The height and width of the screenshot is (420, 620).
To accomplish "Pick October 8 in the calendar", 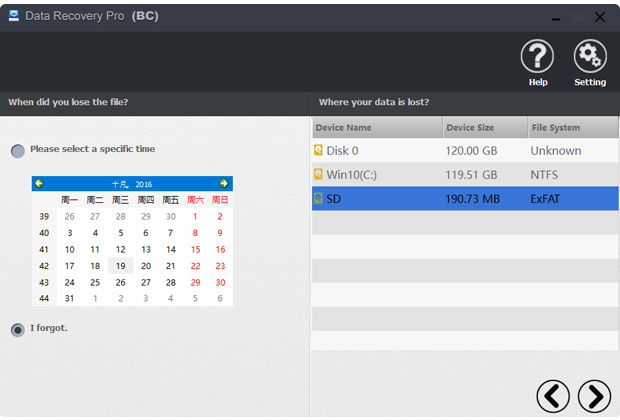I will click(x=195, y=233).
